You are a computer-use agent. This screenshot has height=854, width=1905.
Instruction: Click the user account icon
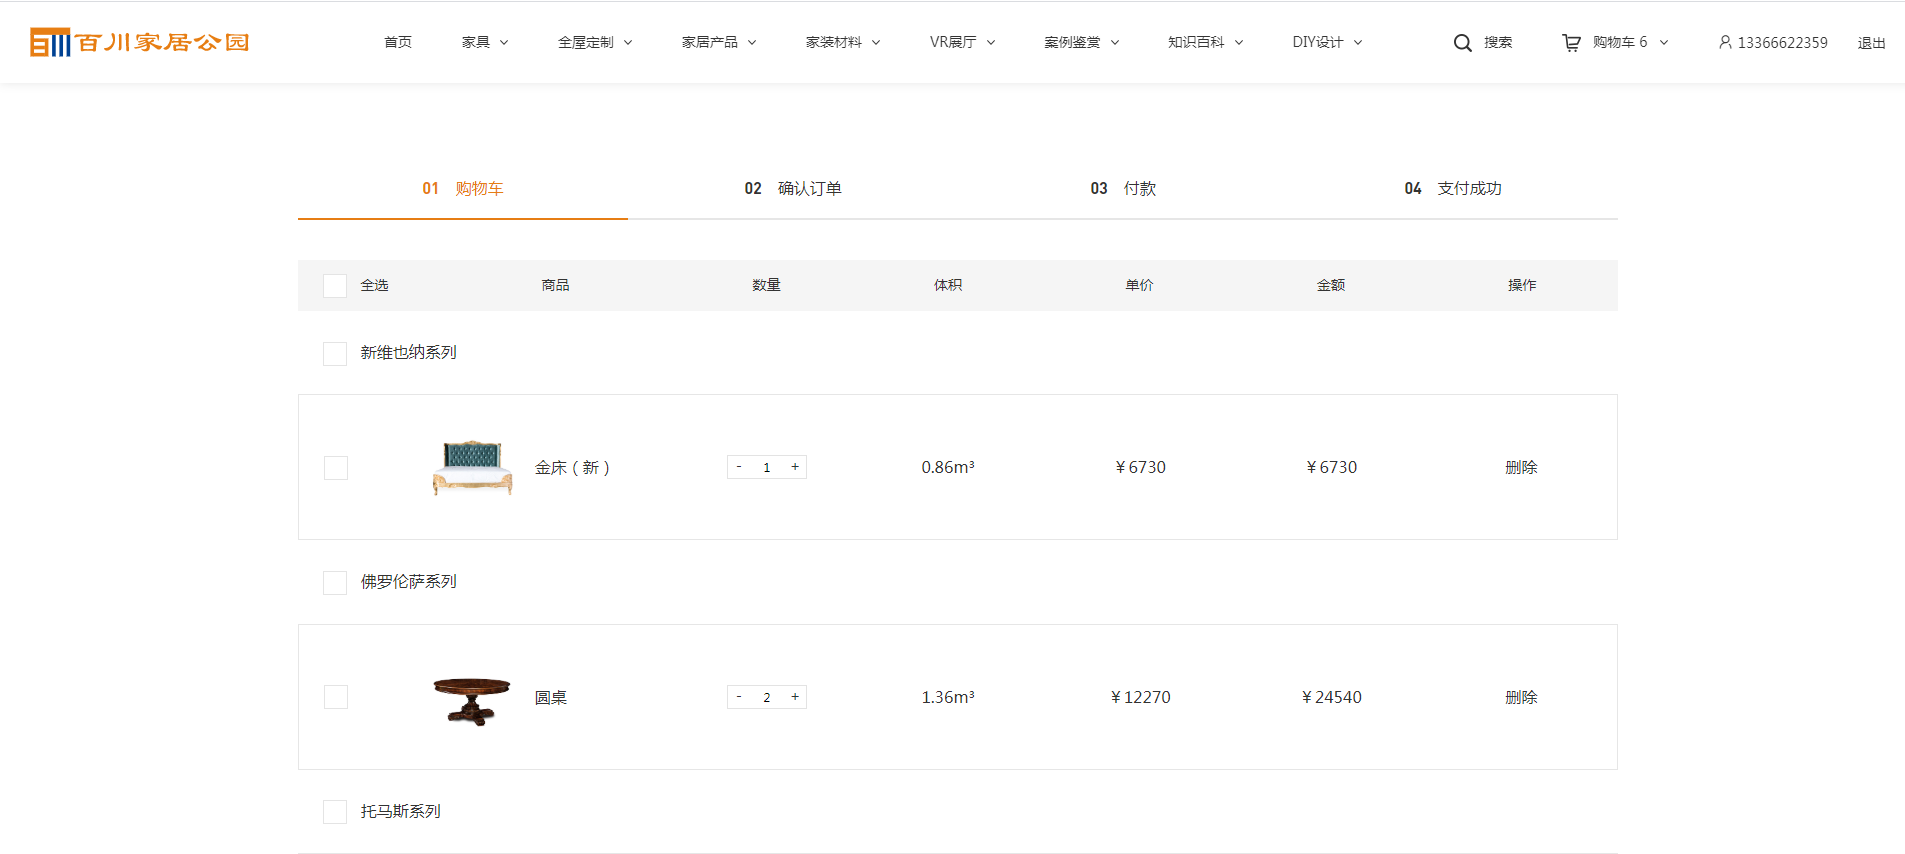click(x=1725, y=43)
